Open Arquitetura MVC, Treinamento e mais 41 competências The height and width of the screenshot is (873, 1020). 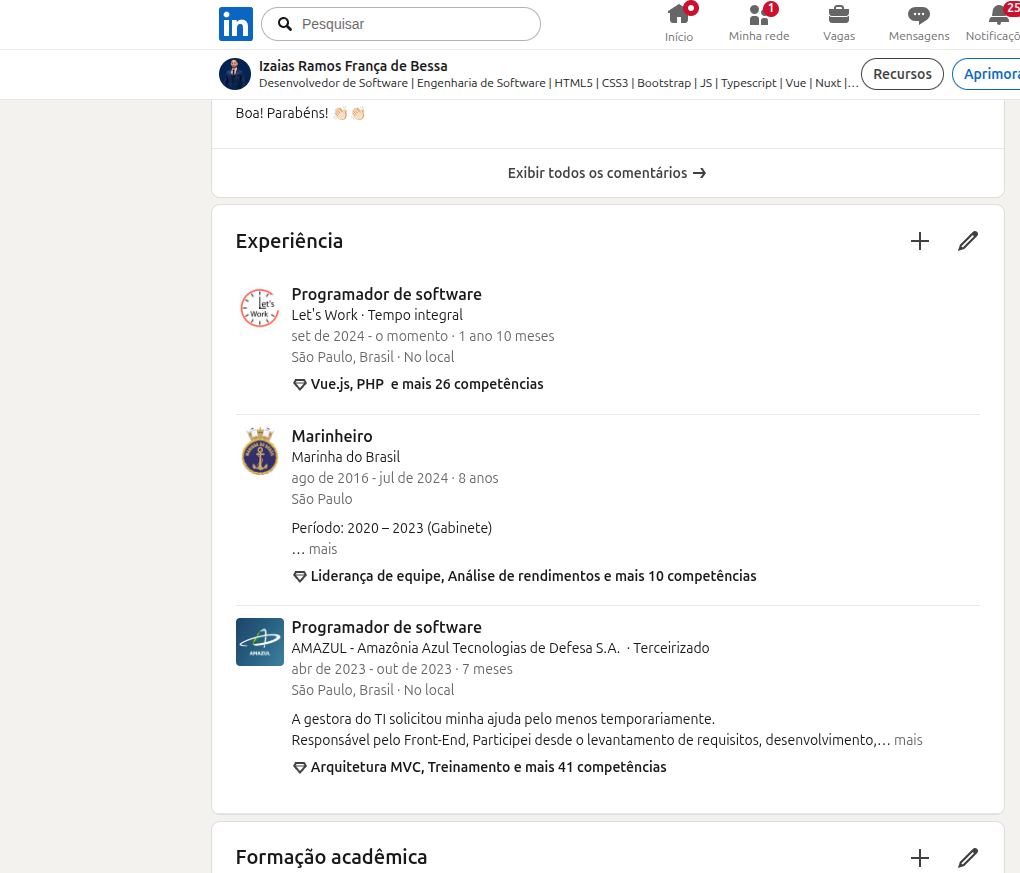click(x=489, y=768)
